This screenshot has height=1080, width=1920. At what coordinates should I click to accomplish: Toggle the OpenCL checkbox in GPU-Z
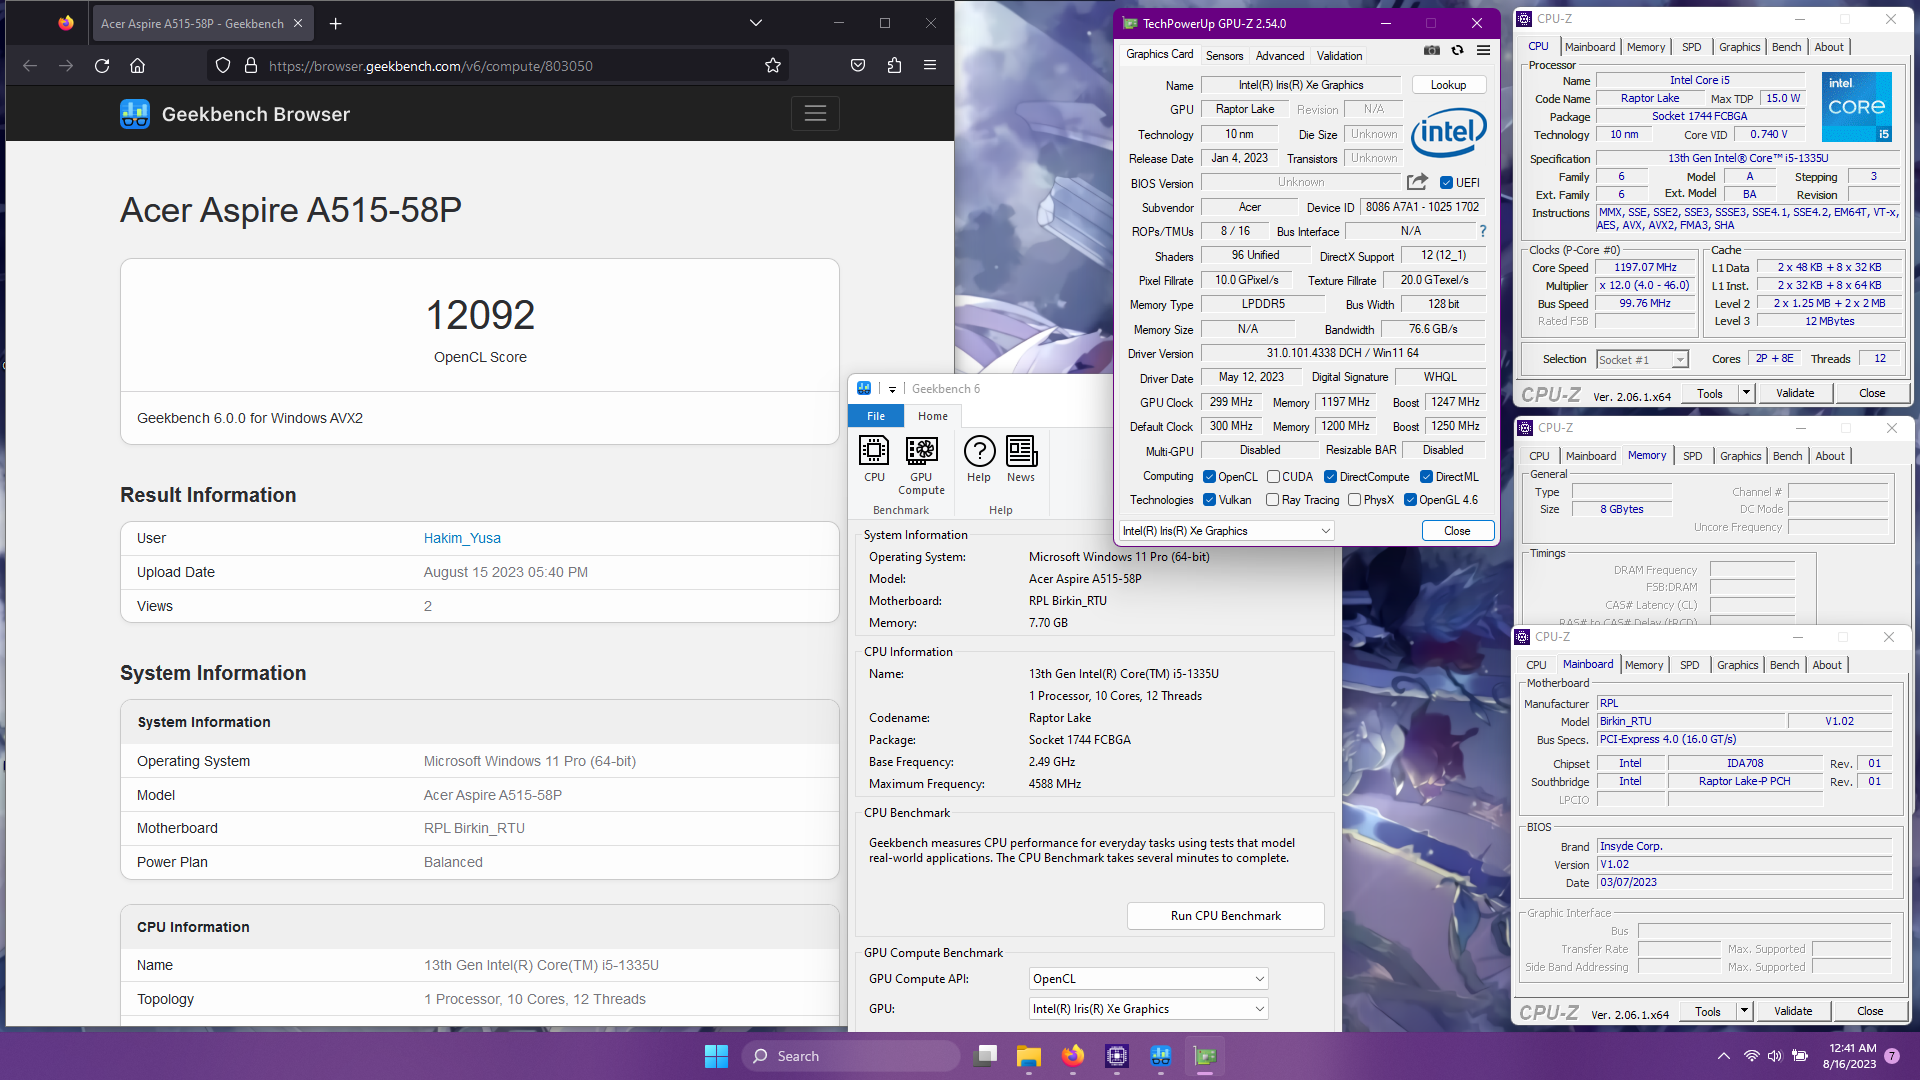coord(1209,477)
